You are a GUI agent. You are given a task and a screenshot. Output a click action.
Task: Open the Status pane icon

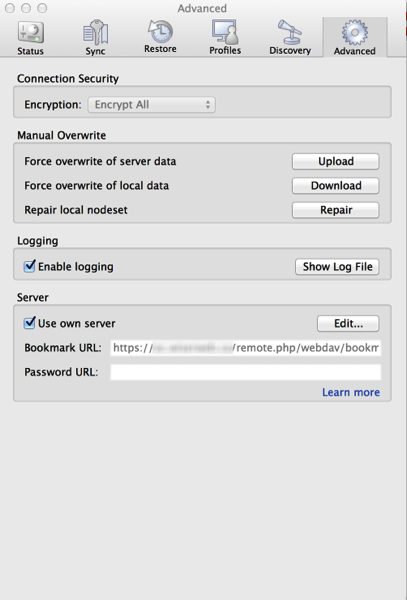(31, 33)
